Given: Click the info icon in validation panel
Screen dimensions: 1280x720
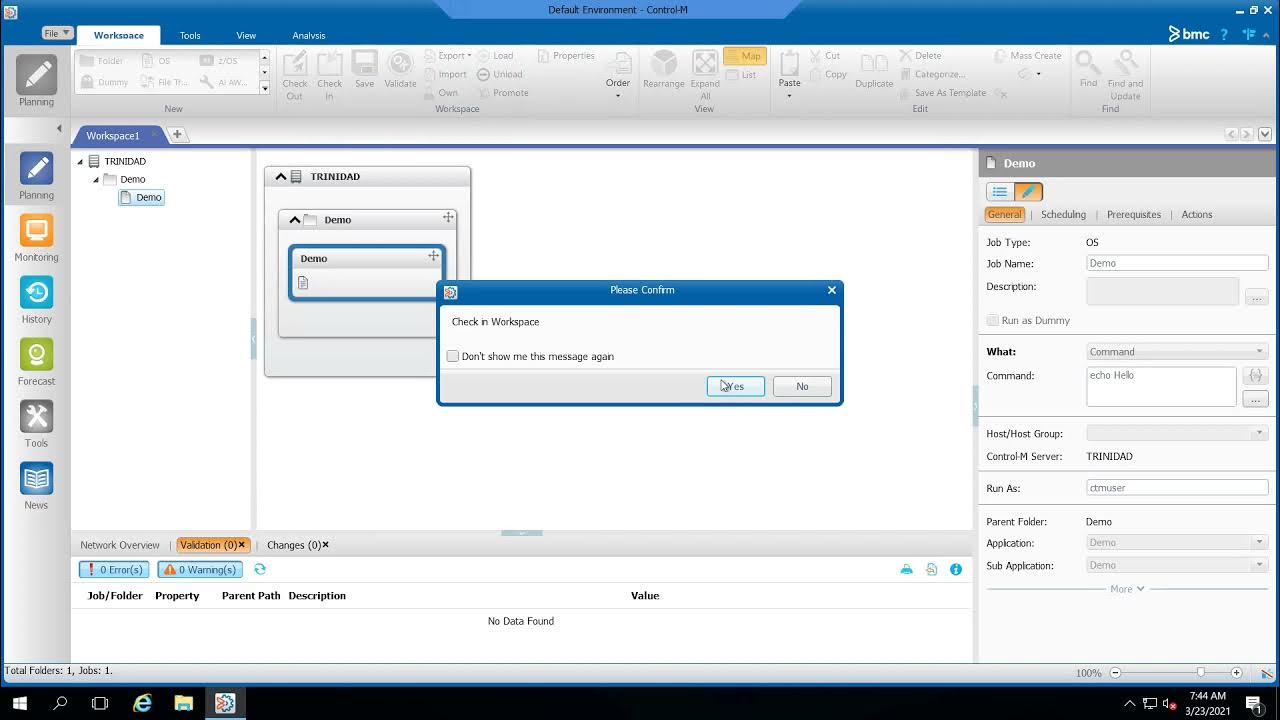Looking at the screenshot, I should coord(956,569).
